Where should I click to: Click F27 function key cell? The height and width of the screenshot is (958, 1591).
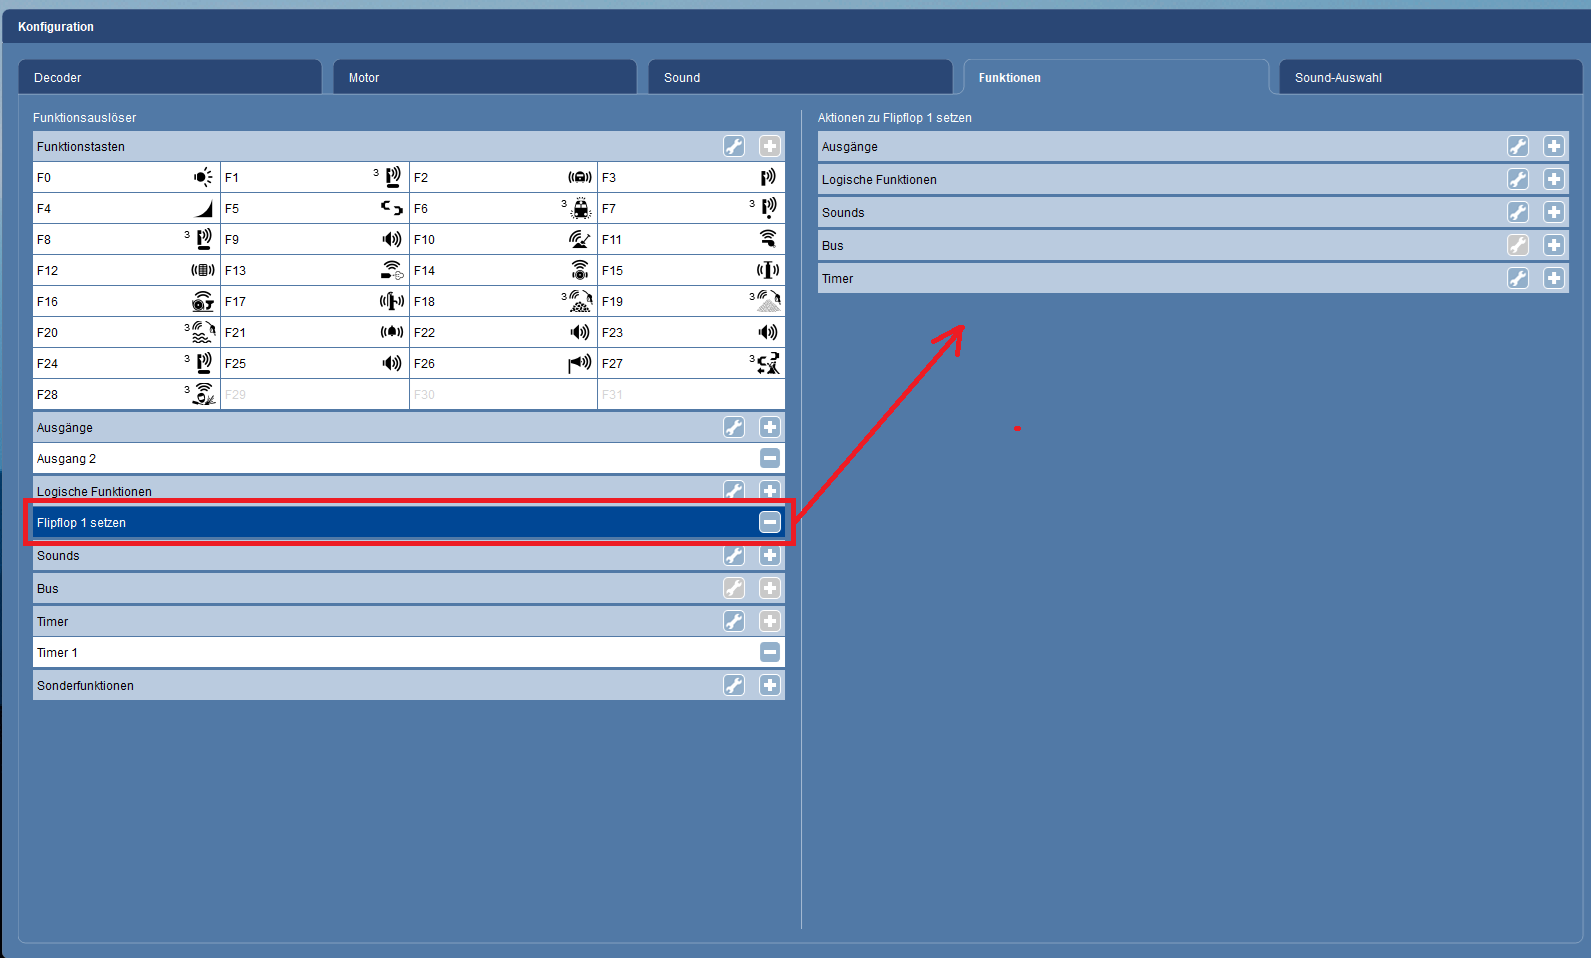coord(690,364)
